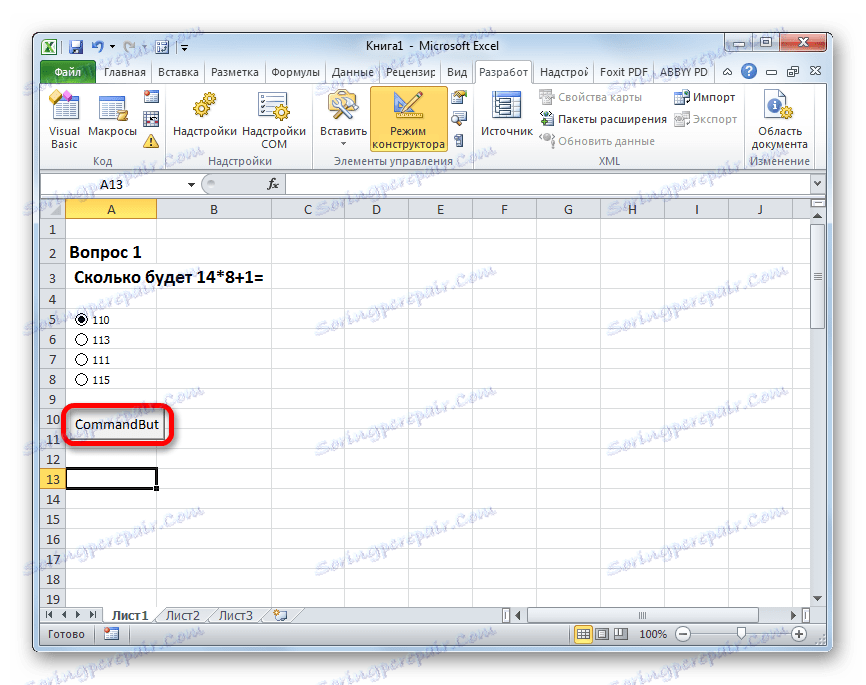This screenshot has width=866, height=685.
Task: Click the Undo arrow icon
Action: 98,47
